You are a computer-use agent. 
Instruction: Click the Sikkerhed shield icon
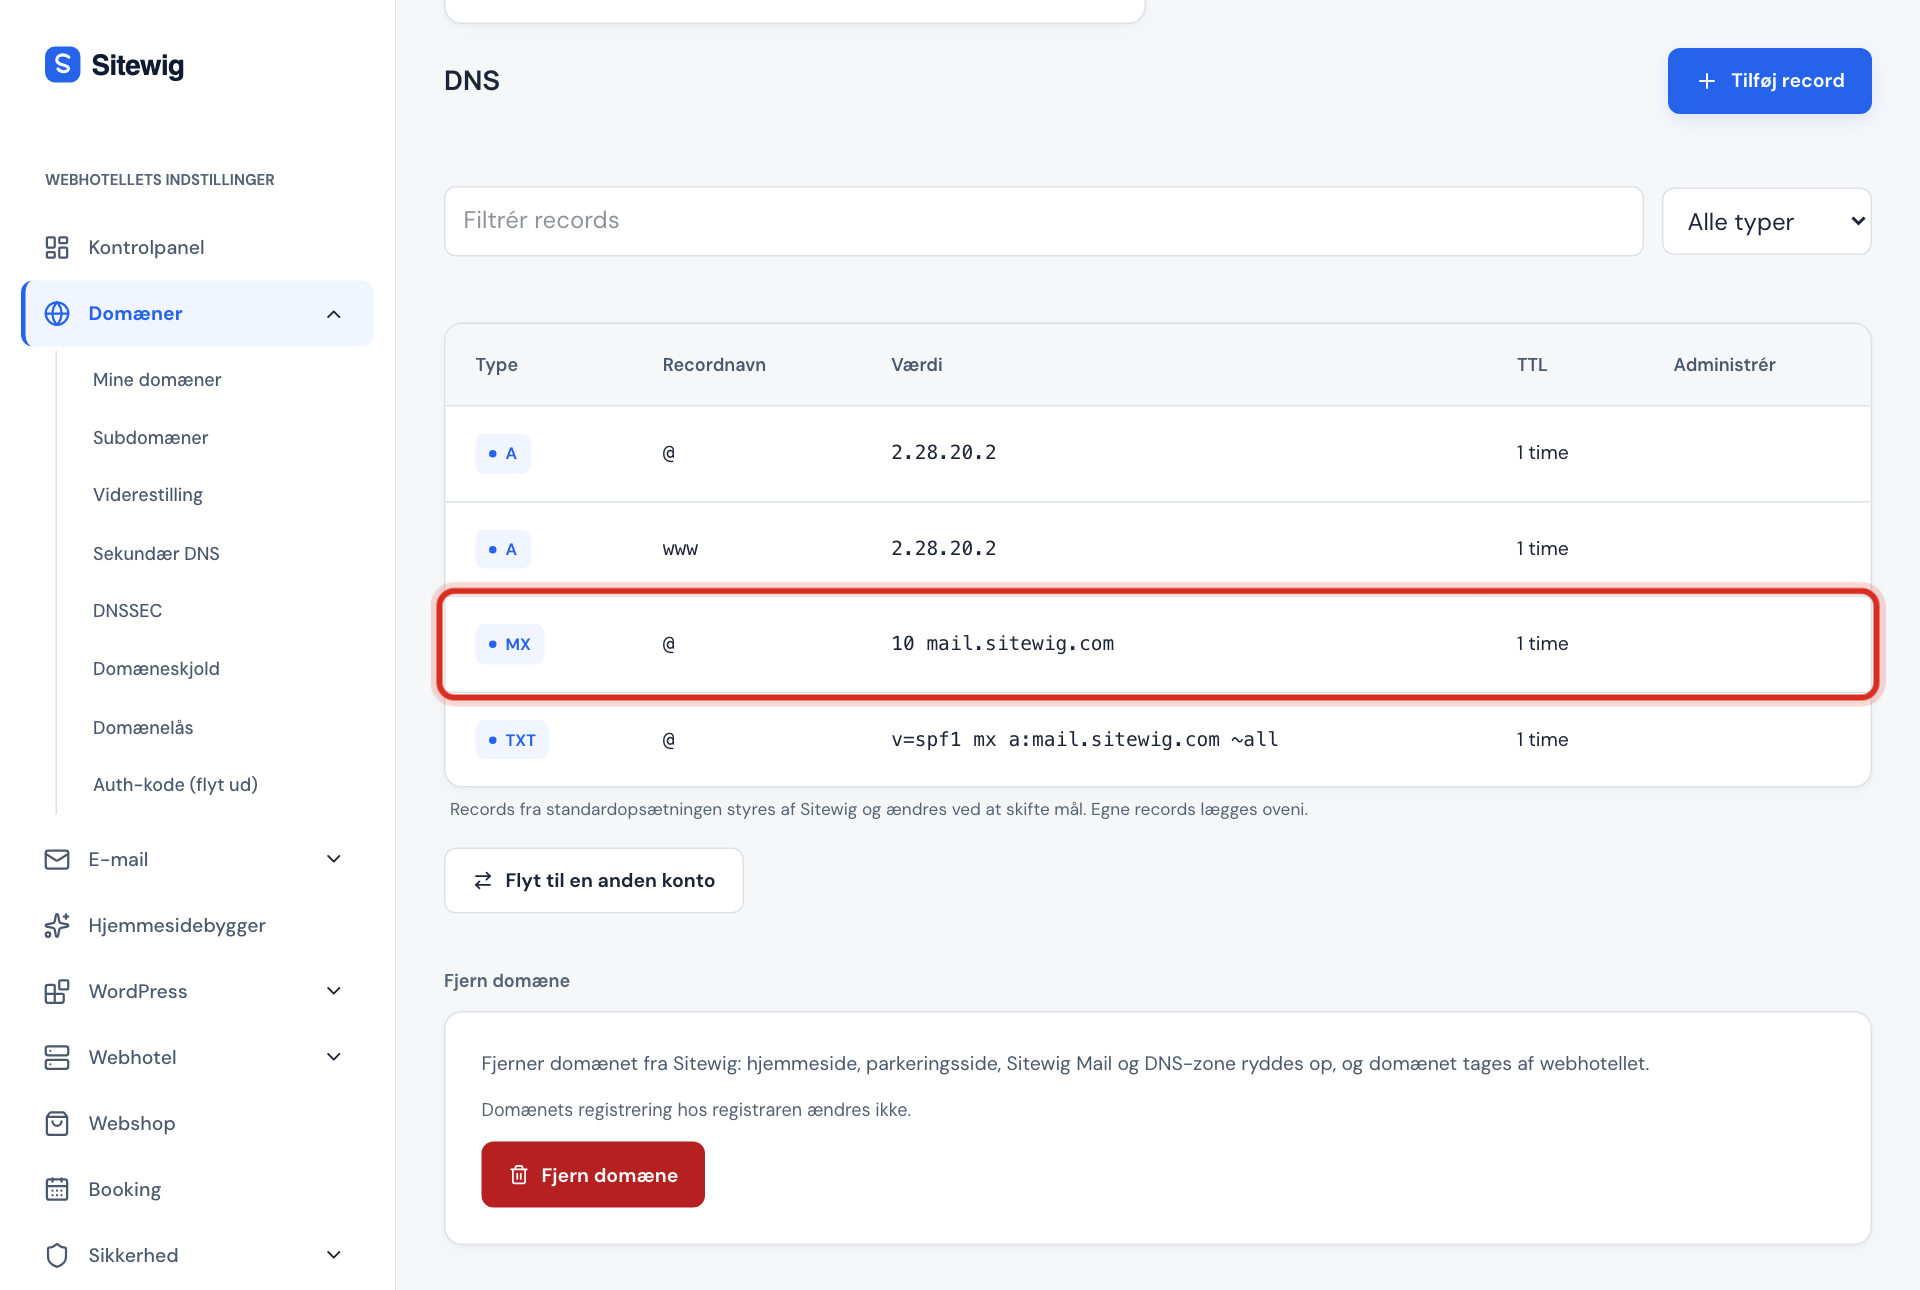tap(57, 1255)
